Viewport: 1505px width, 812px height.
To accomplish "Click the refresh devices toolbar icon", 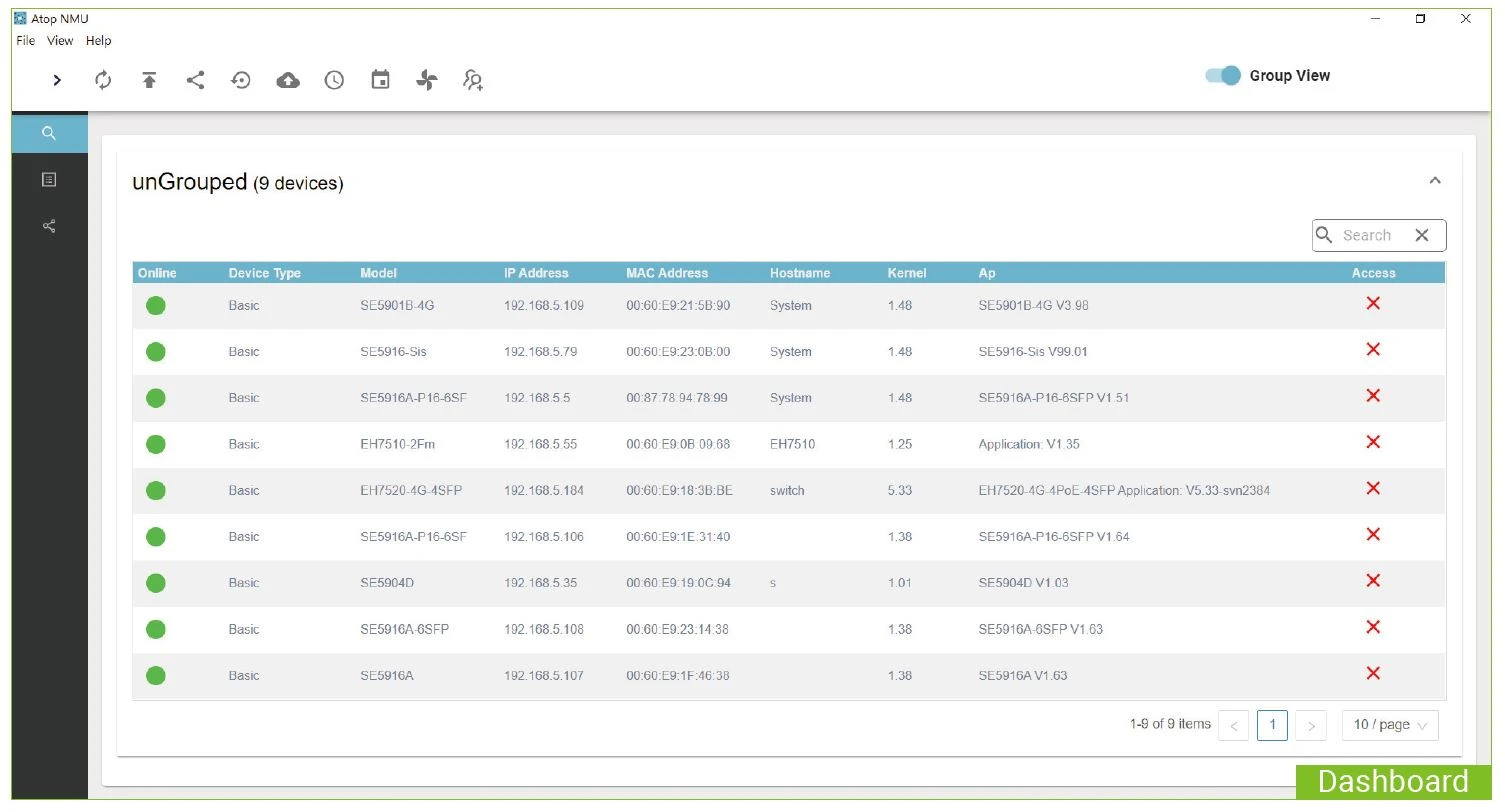I will coord(103,80).
